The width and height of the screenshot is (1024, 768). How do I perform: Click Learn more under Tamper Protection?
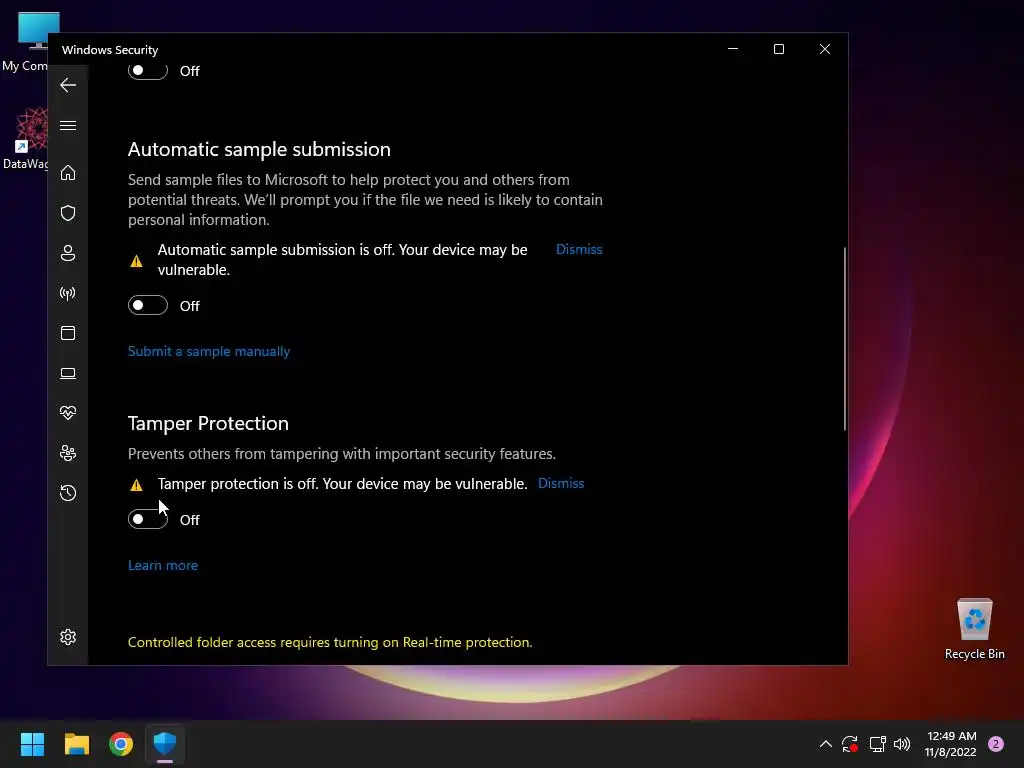click(x=163, y=566)
